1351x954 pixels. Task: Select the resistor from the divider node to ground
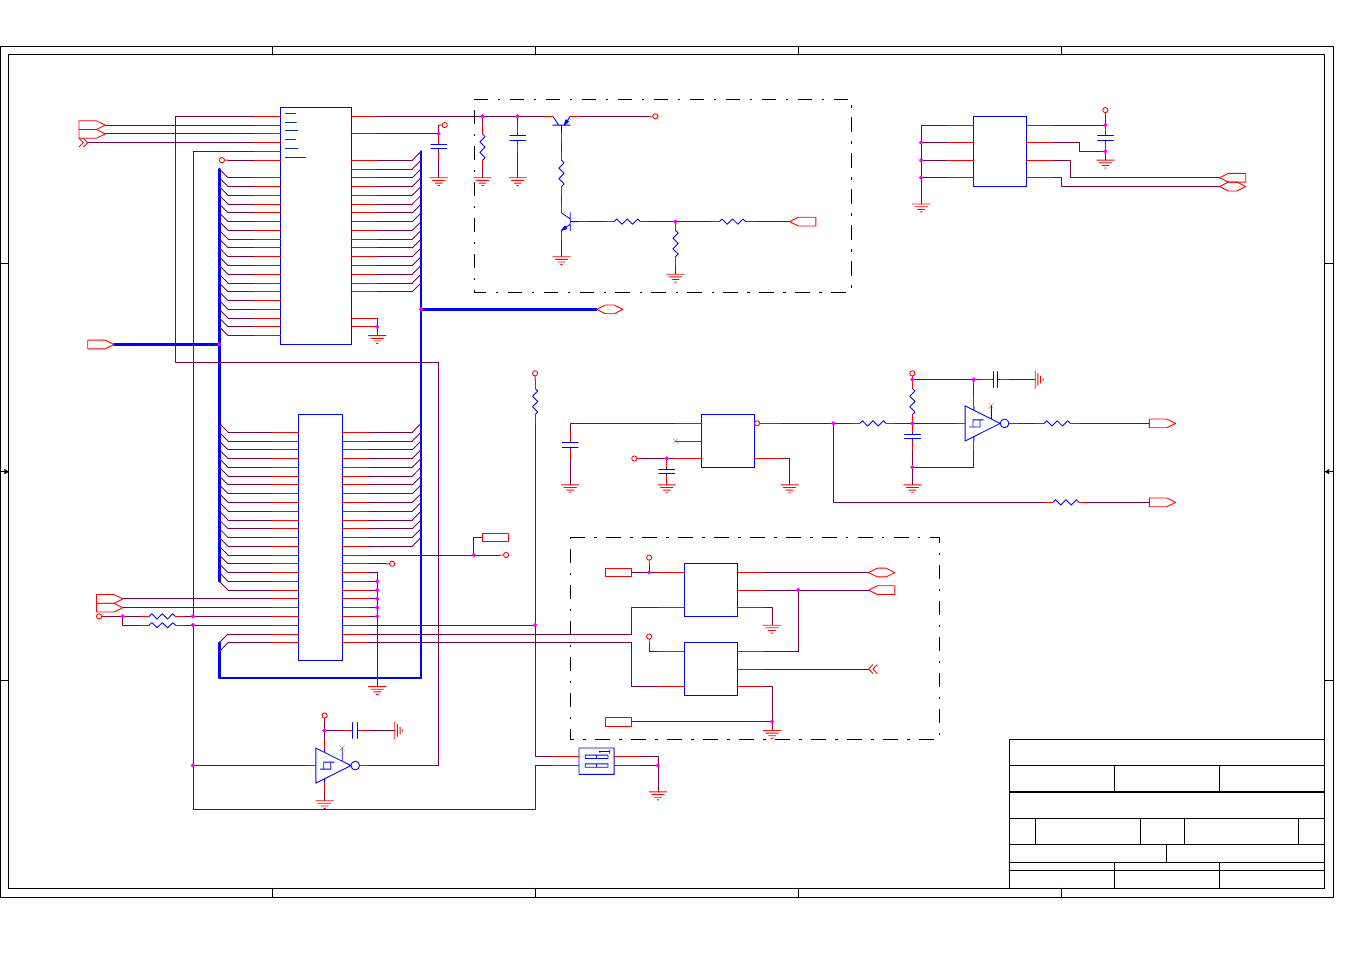[675, 243]
